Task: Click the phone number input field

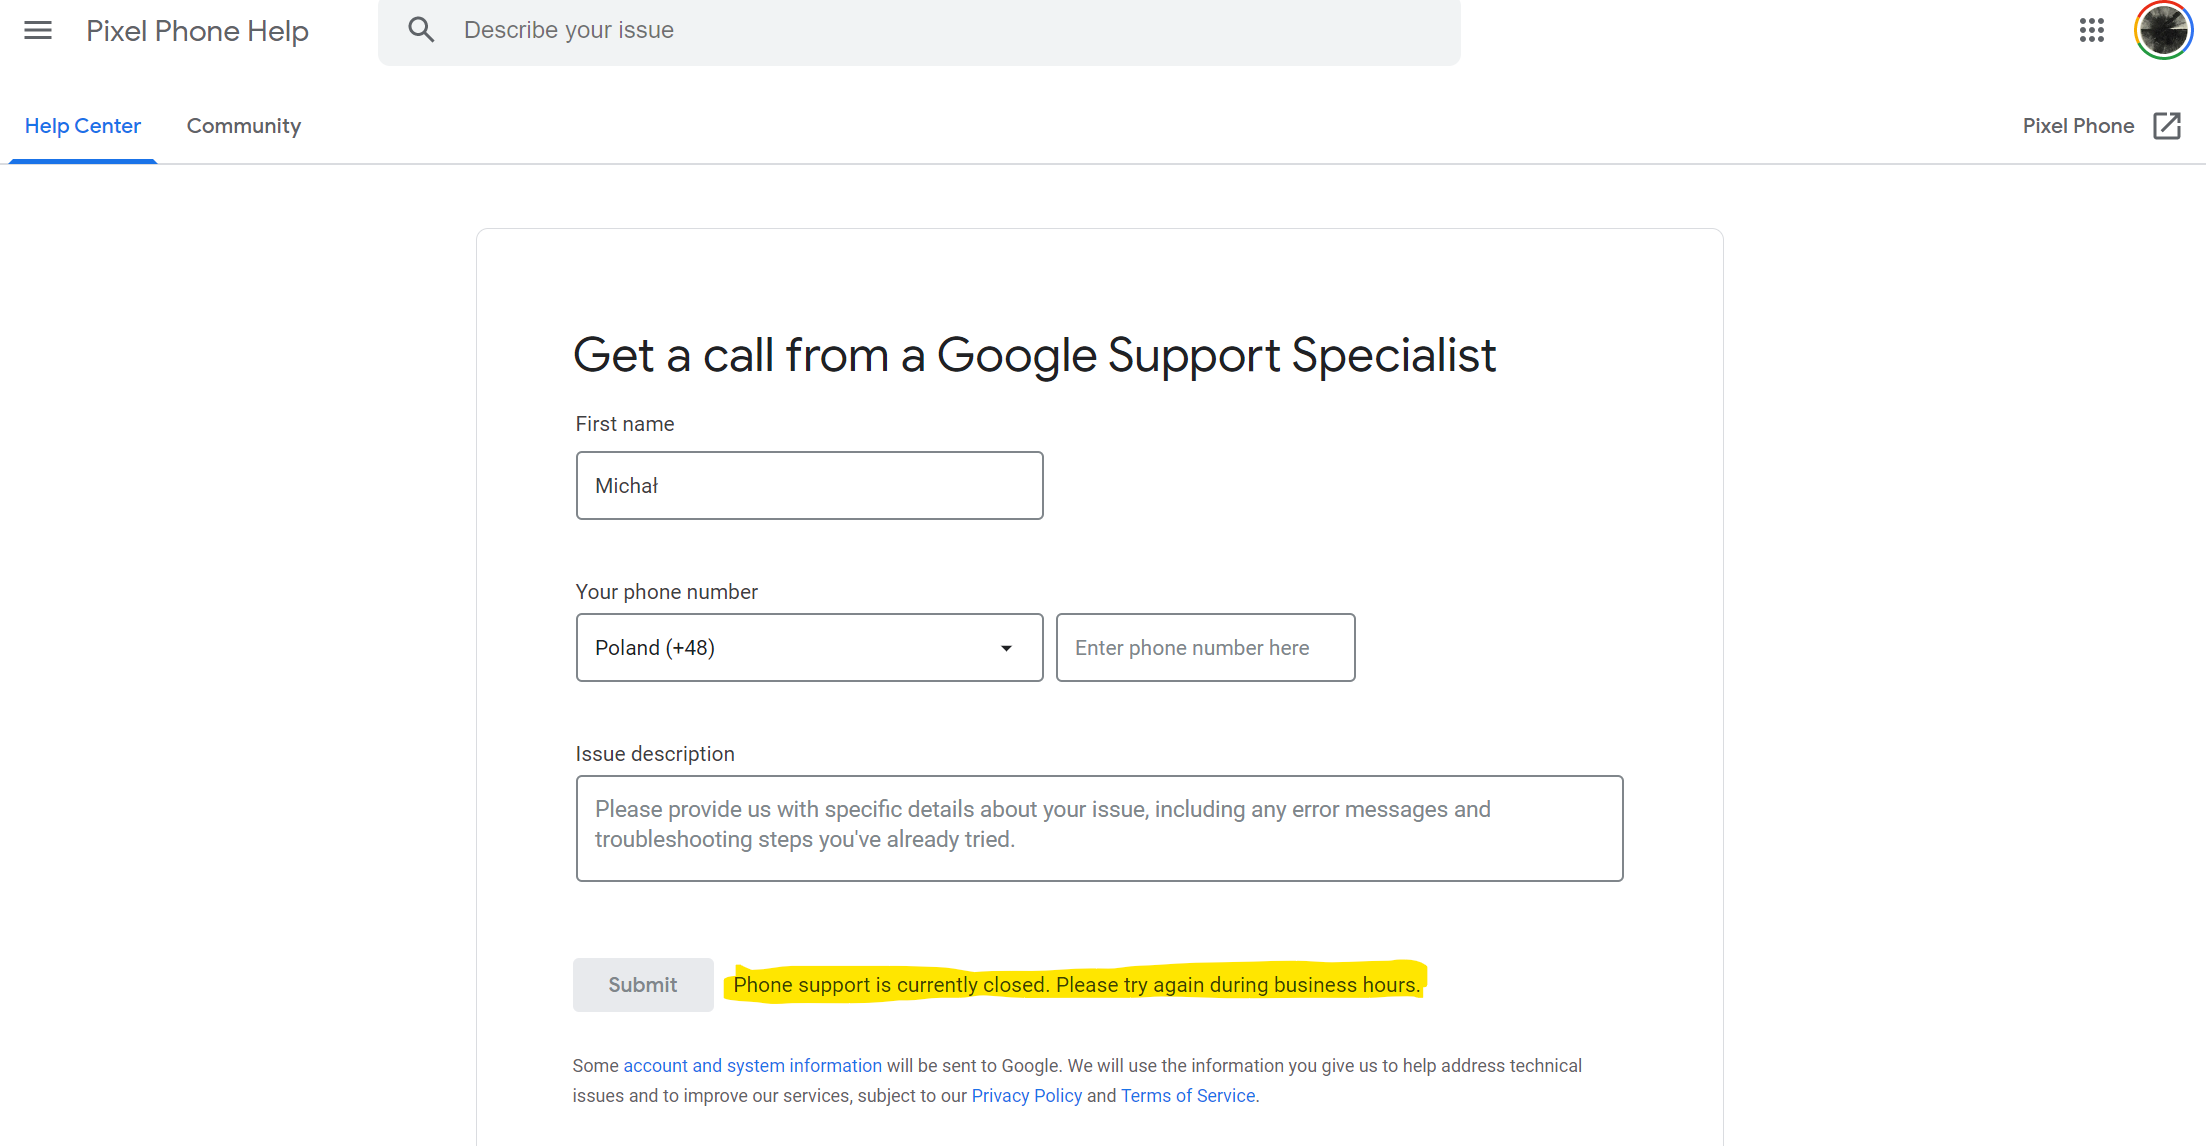Action: pos(1205,648)
